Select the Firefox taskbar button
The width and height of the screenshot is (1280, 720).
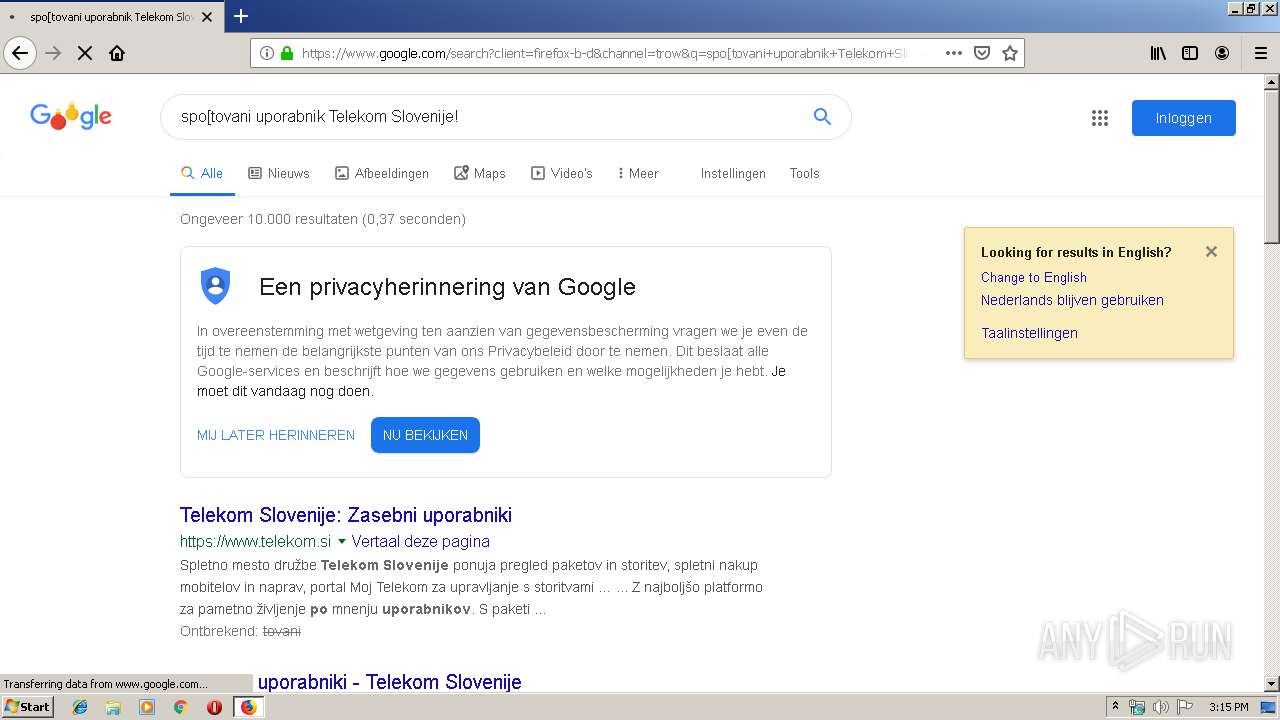[x=248, y=707]
